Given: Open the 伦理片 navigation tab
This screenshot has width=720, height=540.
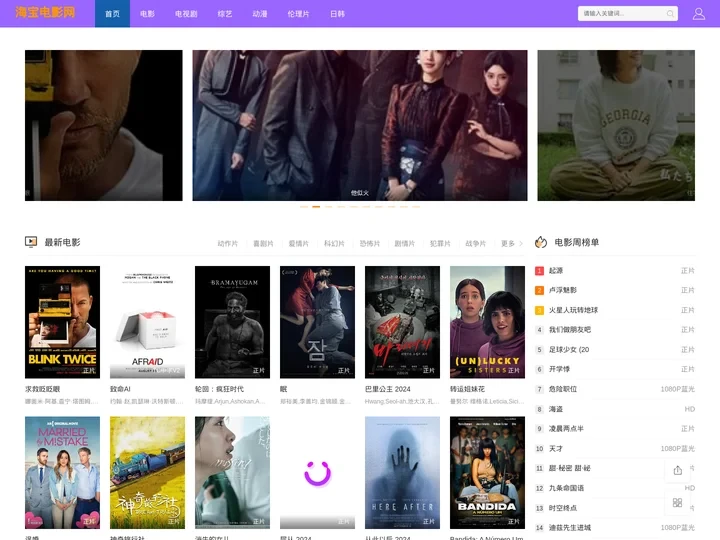Looking at the screenshot, I should [x=298, y=14].
